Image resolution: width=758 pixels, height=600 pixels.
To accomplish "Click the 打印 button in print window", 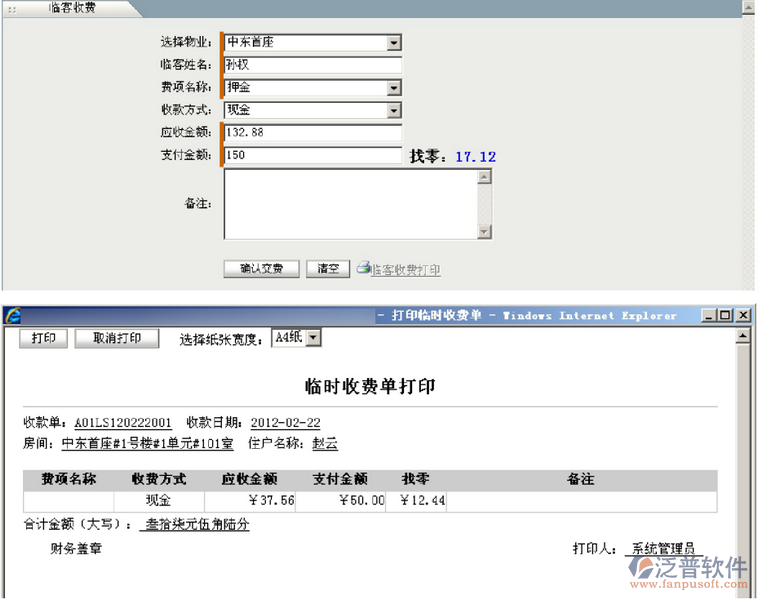I will pos(43,338).
